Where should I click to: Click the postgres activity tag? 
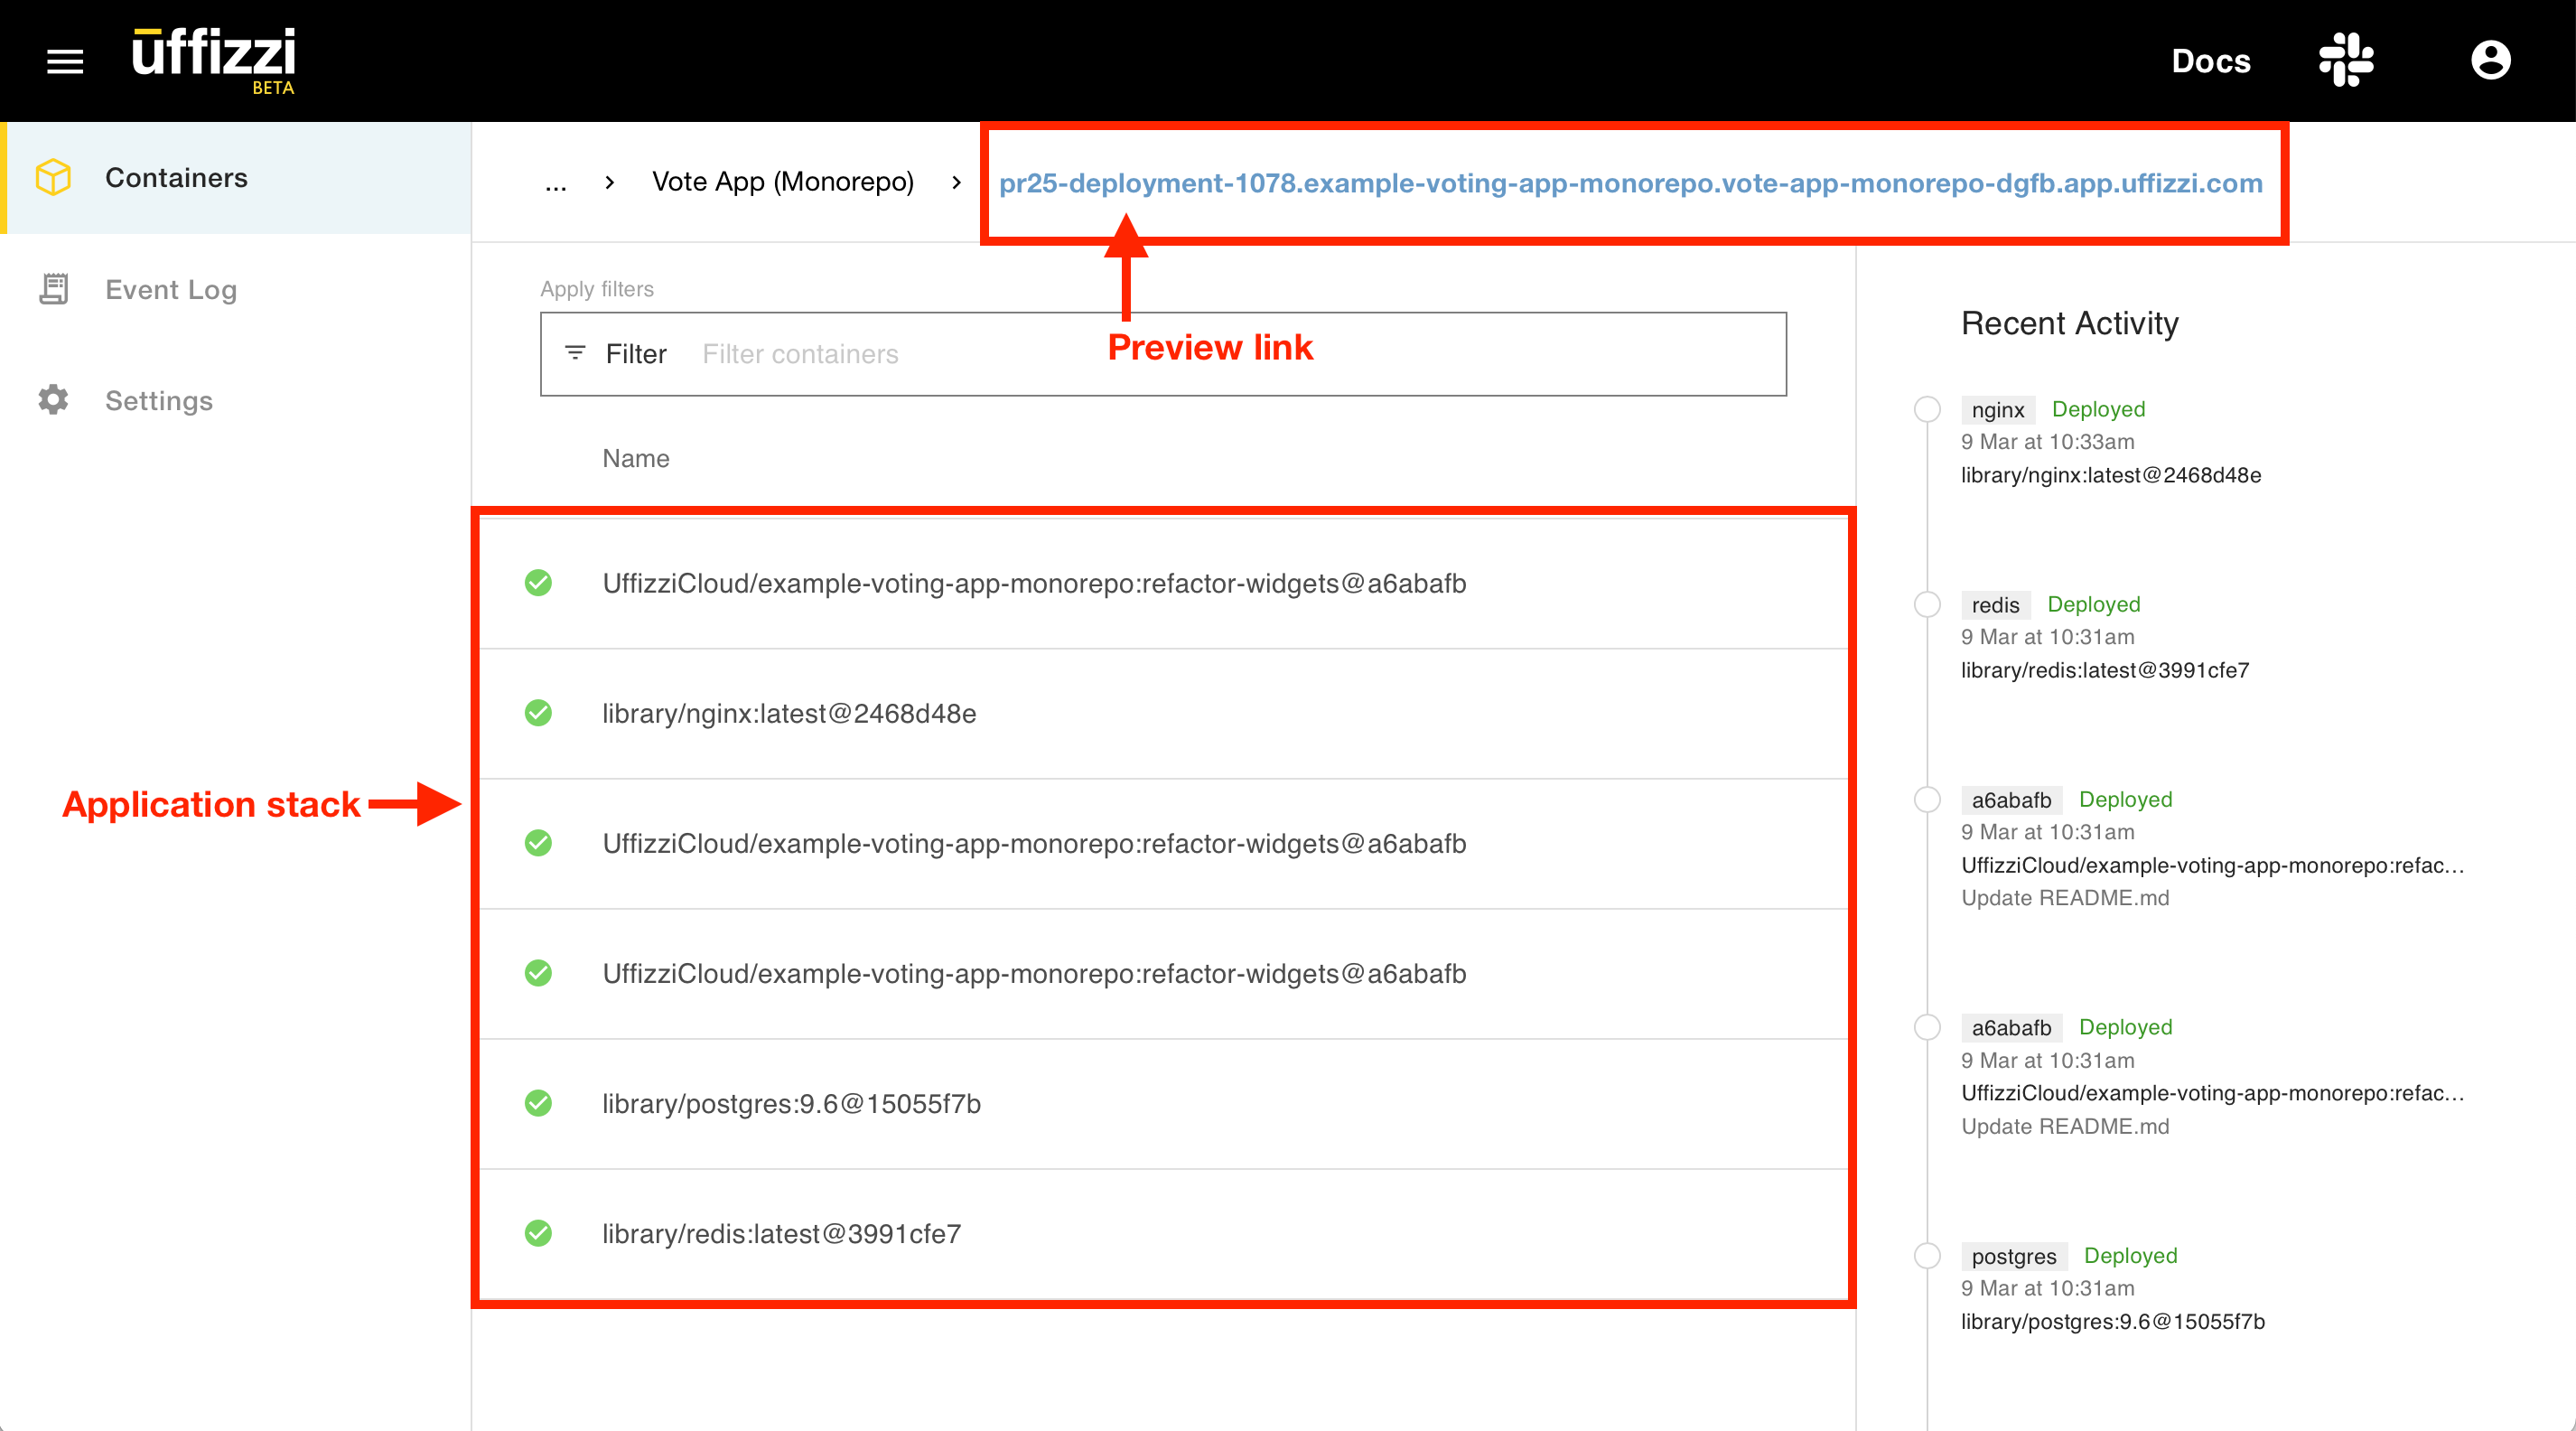(x=2013, y=1256)
